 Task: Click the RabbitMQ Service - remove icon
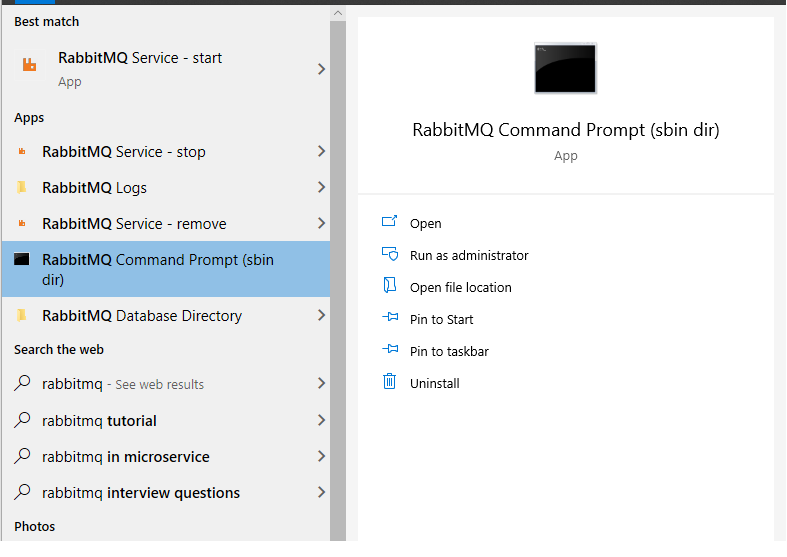click(x=22, y=223)
